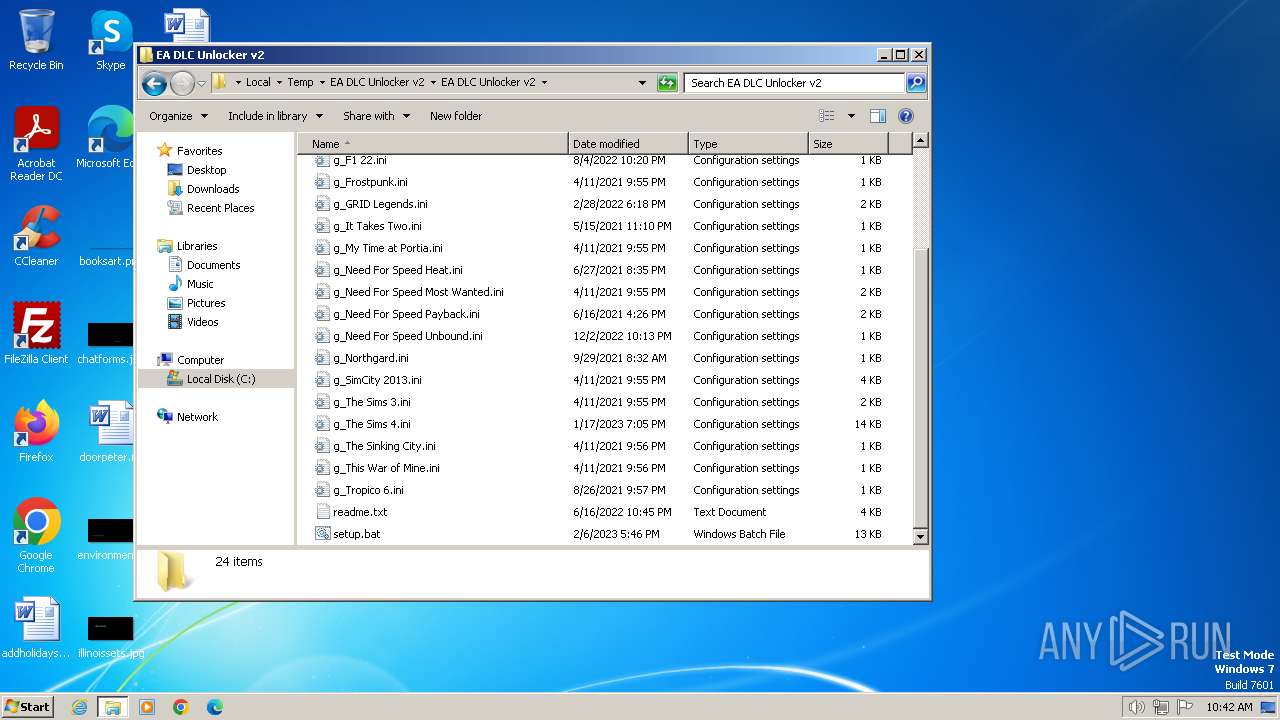Select Music library
Image resolution: width=1280 pixels, height=720 pixels.
(x=200, y=284)
